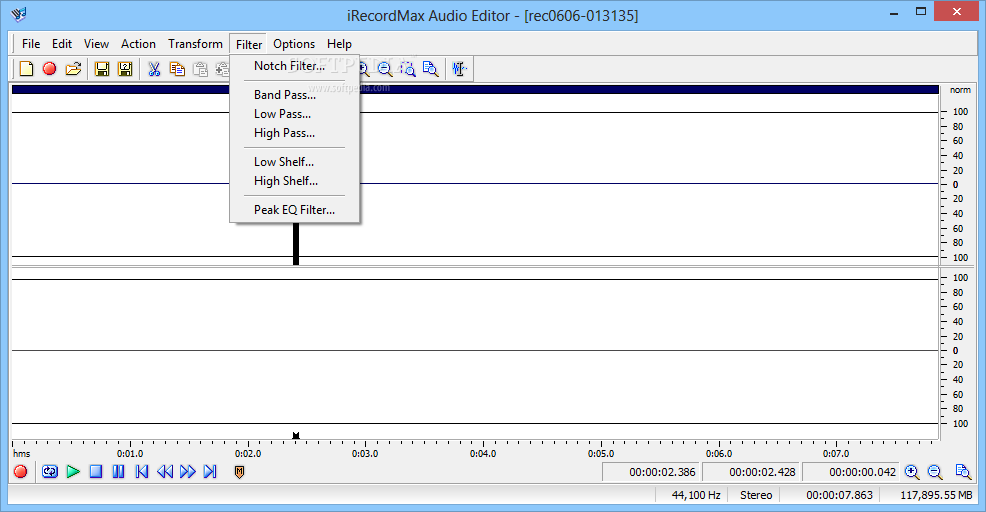Open the Transform menu
The height and width of the screenshot is (512, 986).
point(195,43)
